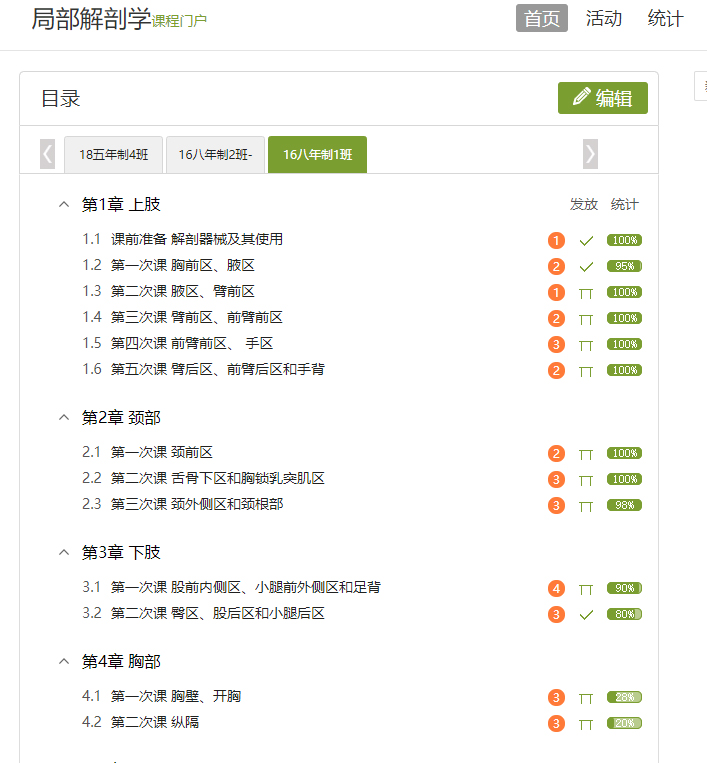Image resolution: width=707 pixels, height=763 pixels.
Task: Click the orange badge for lesson 4.2 纵隔
Action: click(557, 723)
